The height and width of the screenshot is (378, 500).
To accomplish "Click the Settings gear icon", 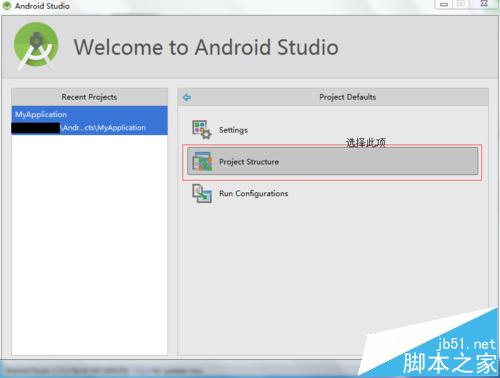I will tap(202, 130).
